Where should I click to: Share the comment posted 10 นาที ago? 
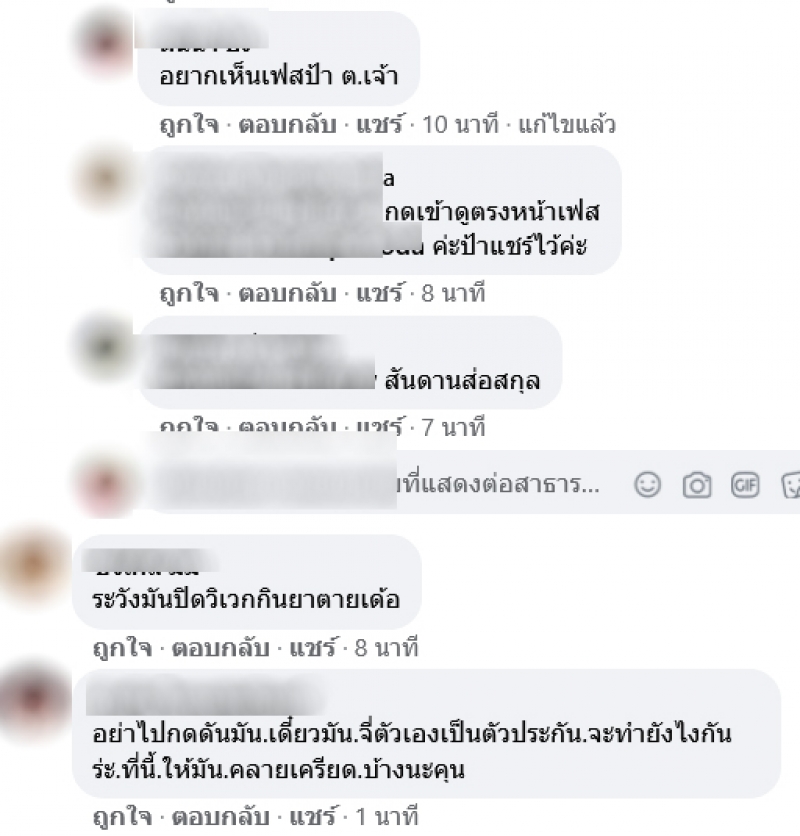point(380,124)
